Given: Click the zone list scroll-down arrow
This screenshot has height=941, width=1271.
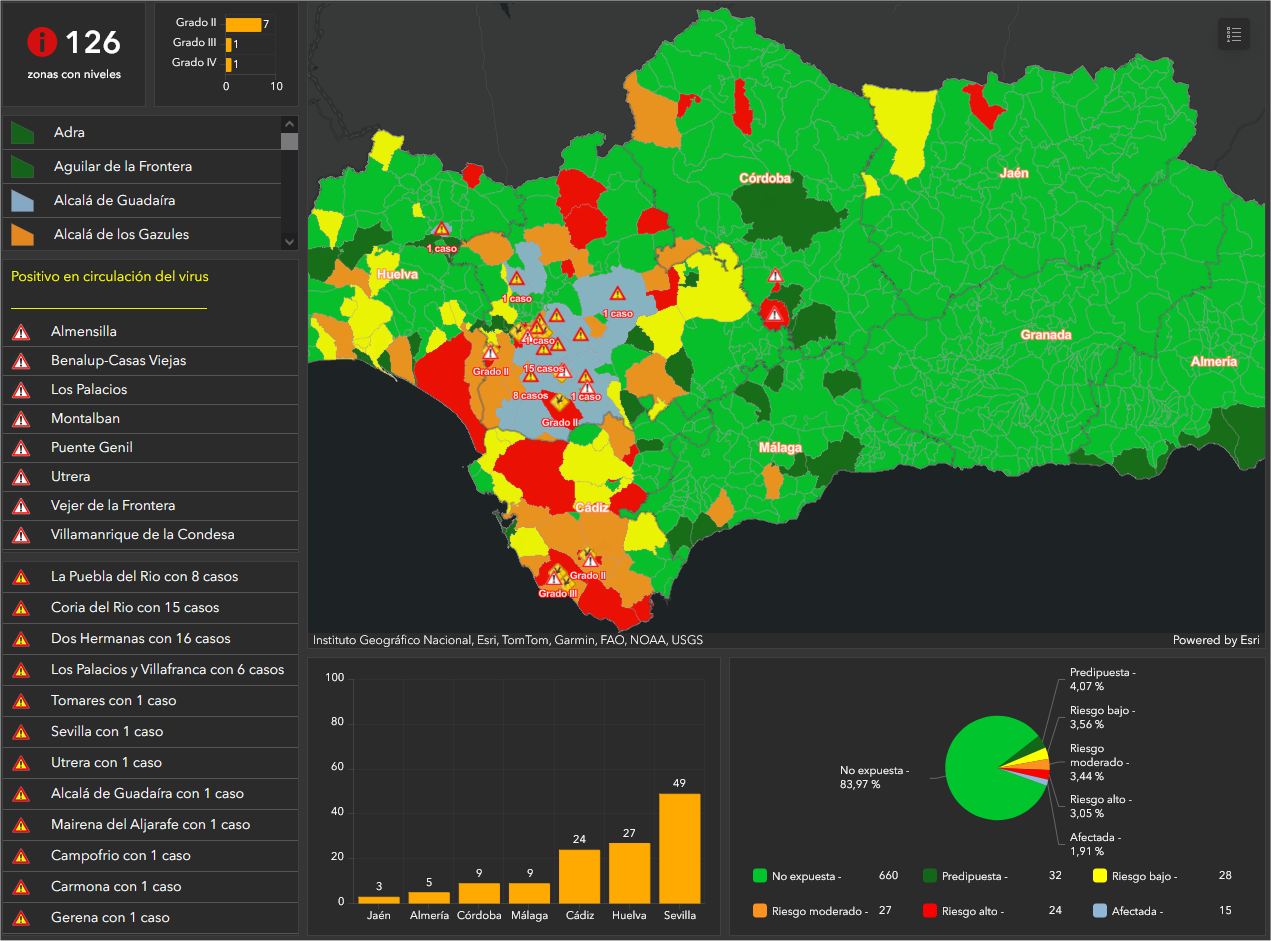Looking at the screenshot, I should 289,241.
